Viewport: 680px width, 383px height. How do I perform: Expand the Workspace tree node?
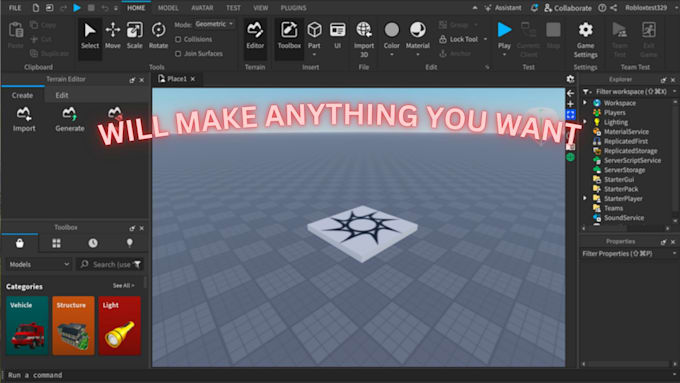pyautogui.click(x=585, y=103)
